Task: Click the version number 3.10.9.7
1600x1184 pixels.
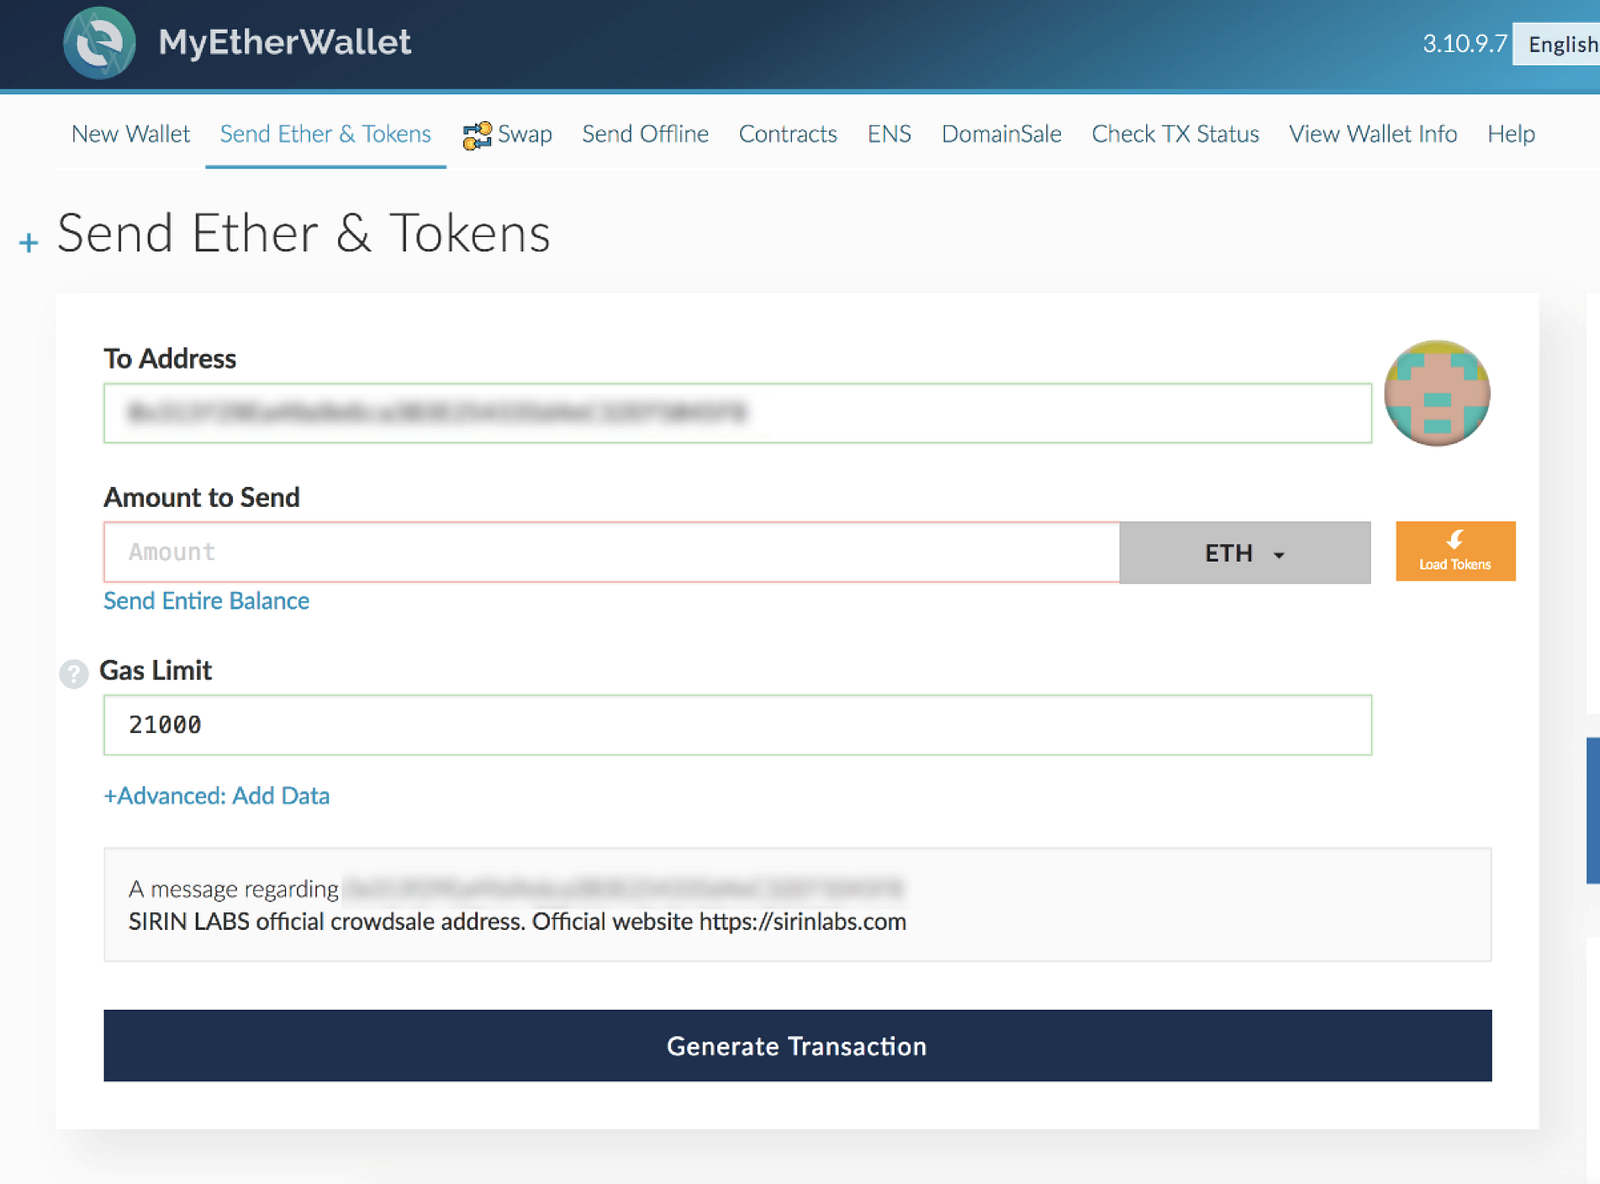Action: click(1464, 44)
